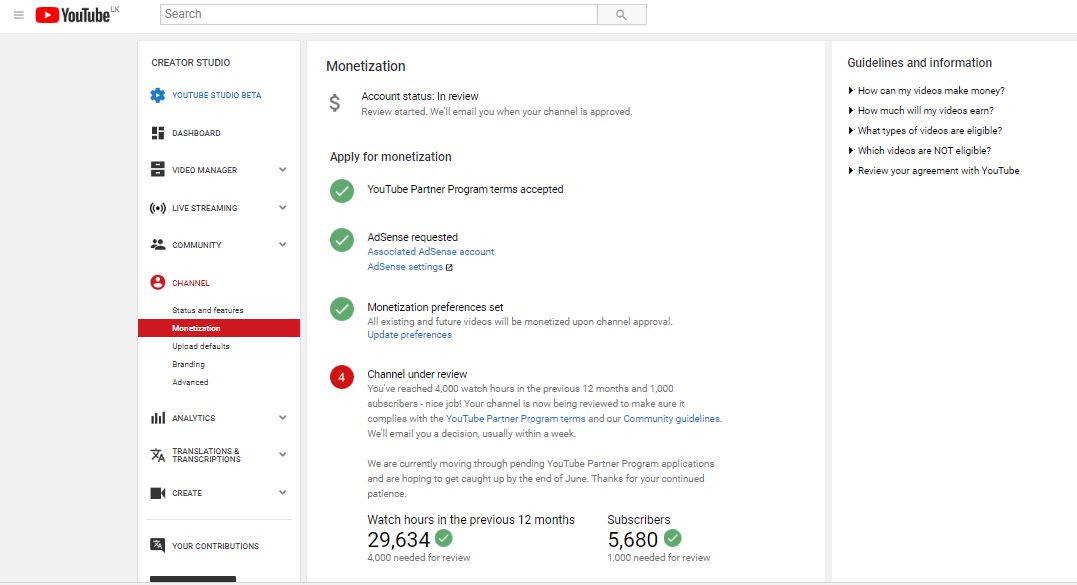This screenshot has width=1077, height=585.
Task: Expand the Analytics section chevron
Action: click(x=282, y=417)
